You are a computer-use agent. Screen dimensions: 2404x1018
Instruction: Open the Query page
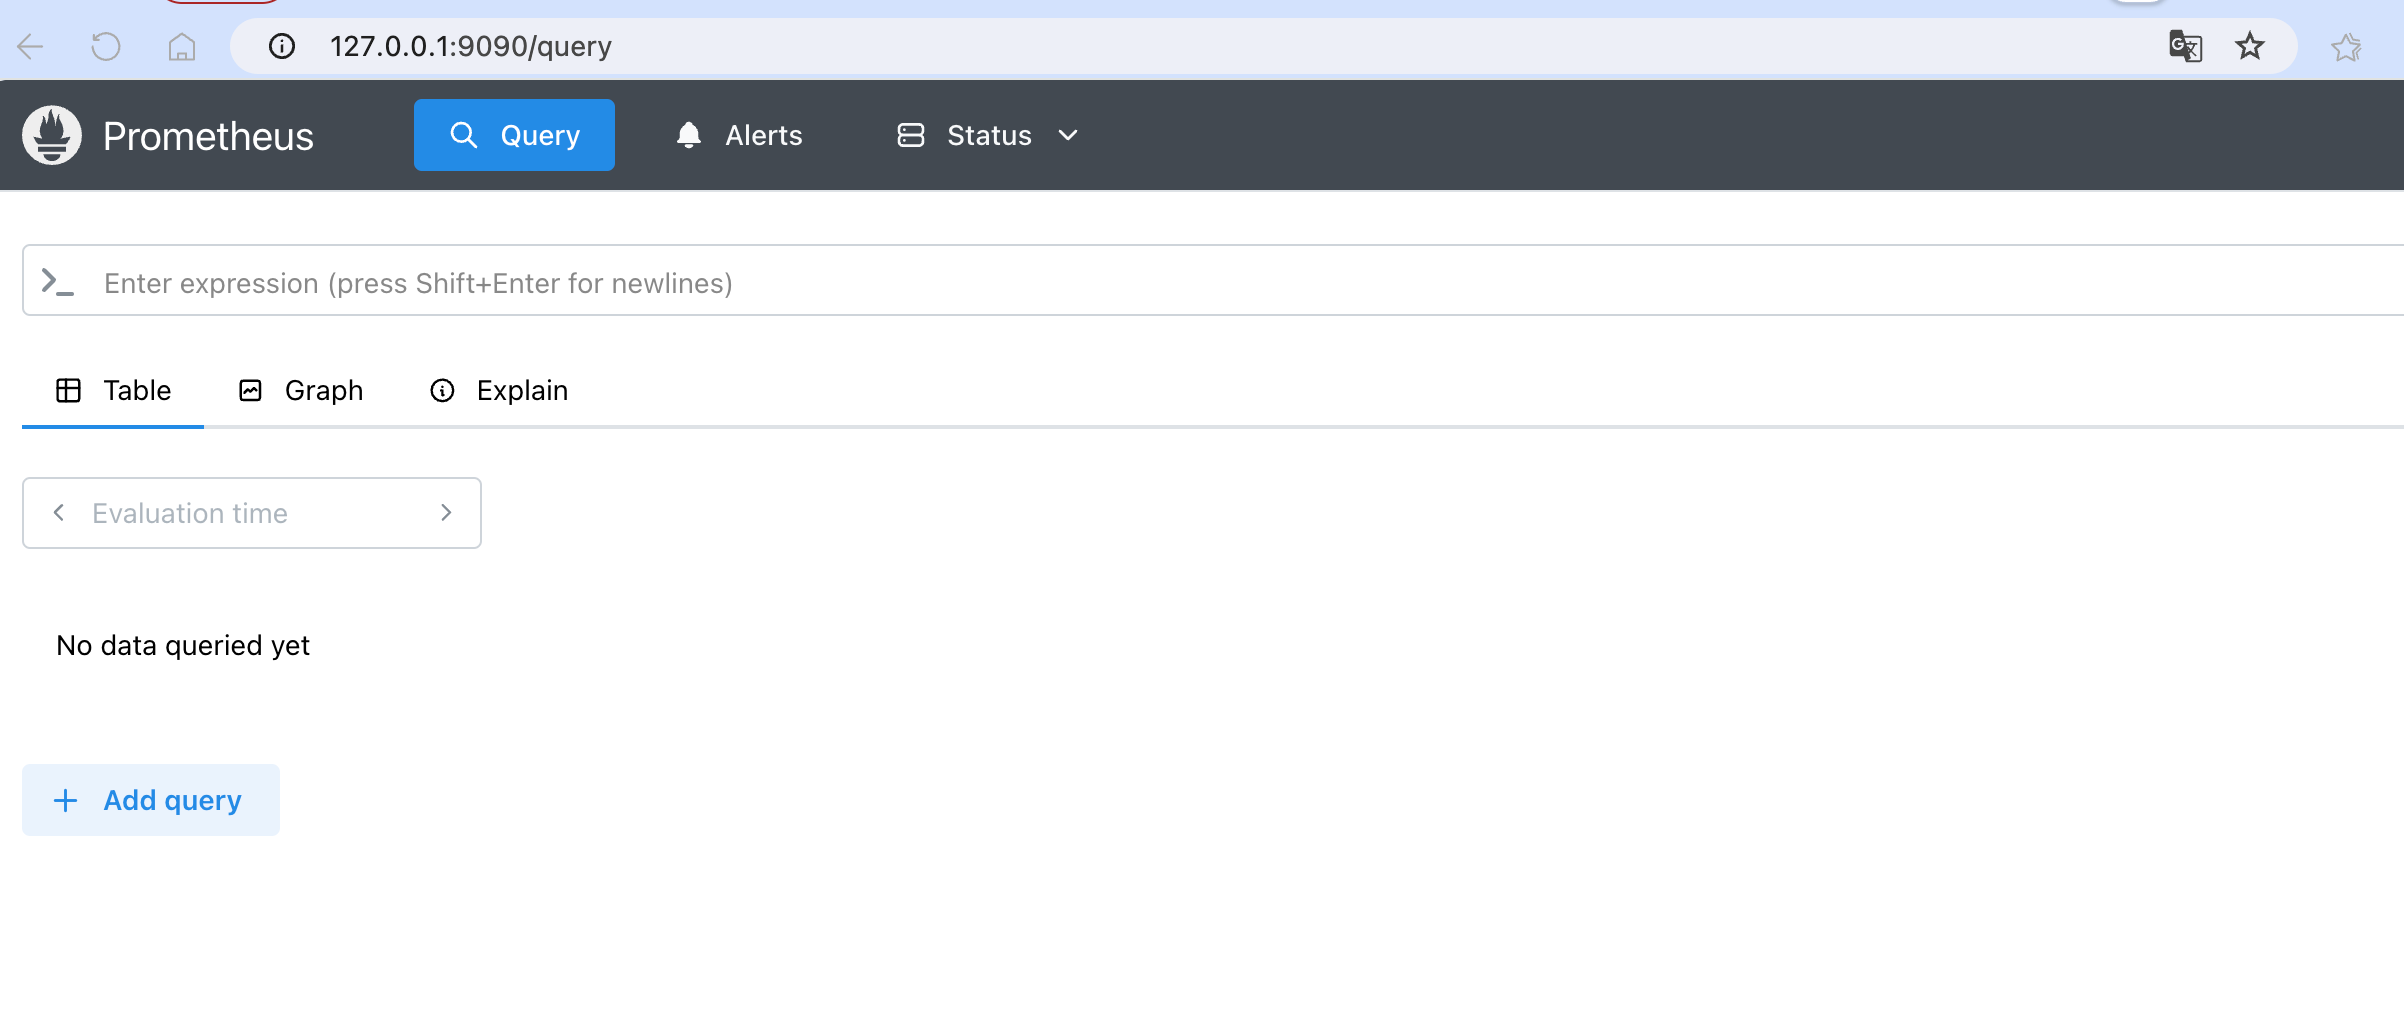tap(514, 135)
